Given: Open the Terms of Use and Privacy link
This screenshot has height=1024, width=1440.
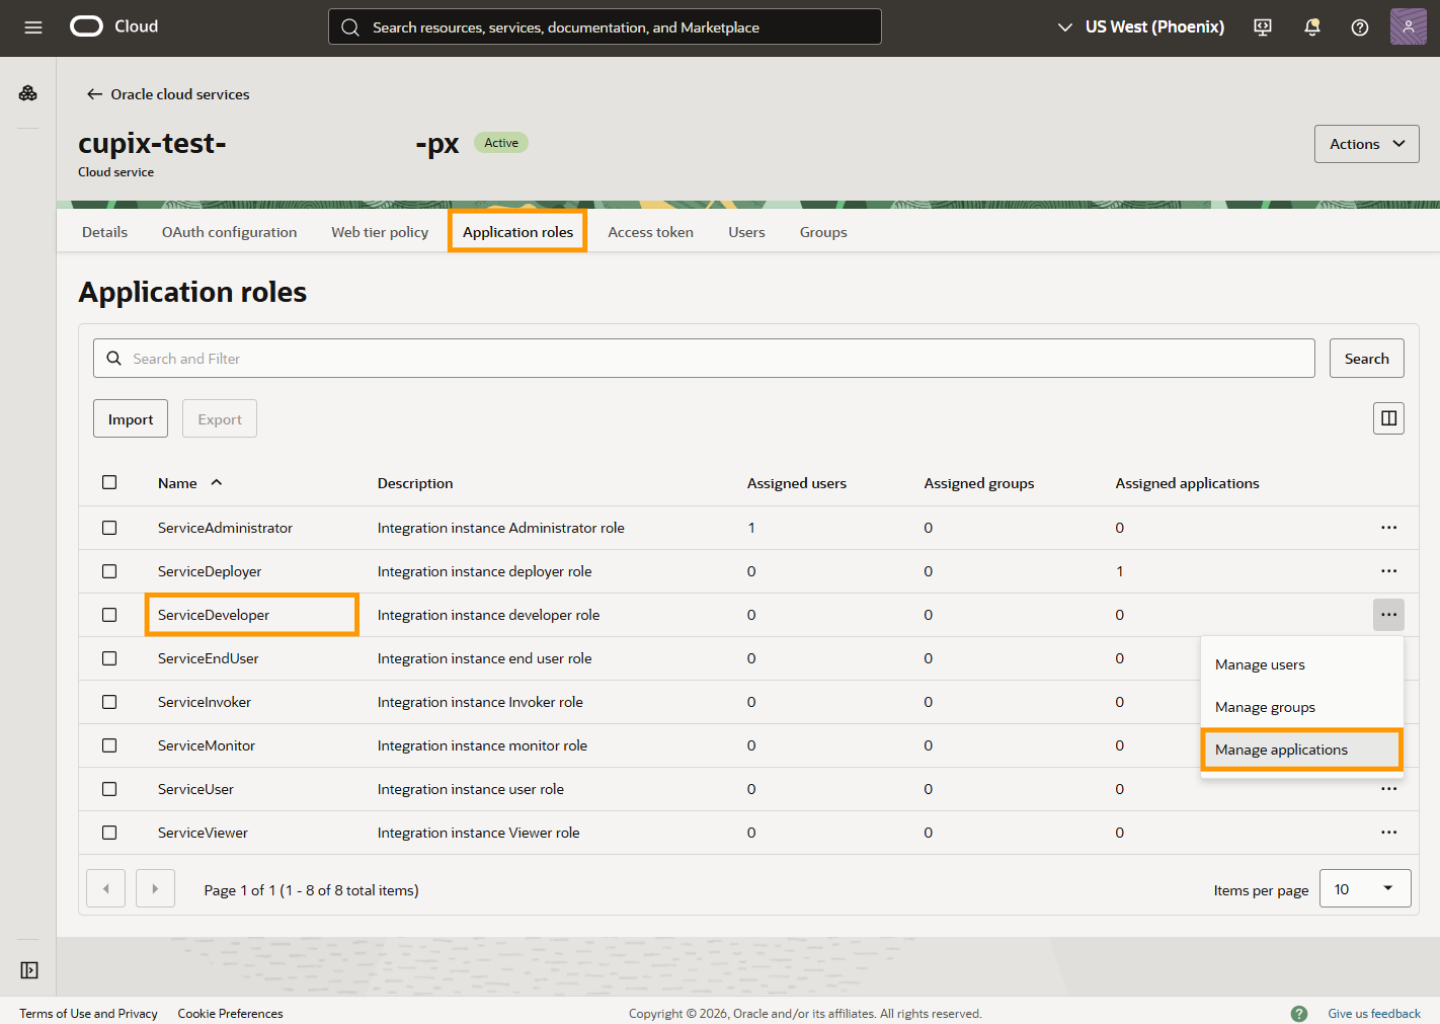Looking at the screenshot, I should tap(89, 1013).
